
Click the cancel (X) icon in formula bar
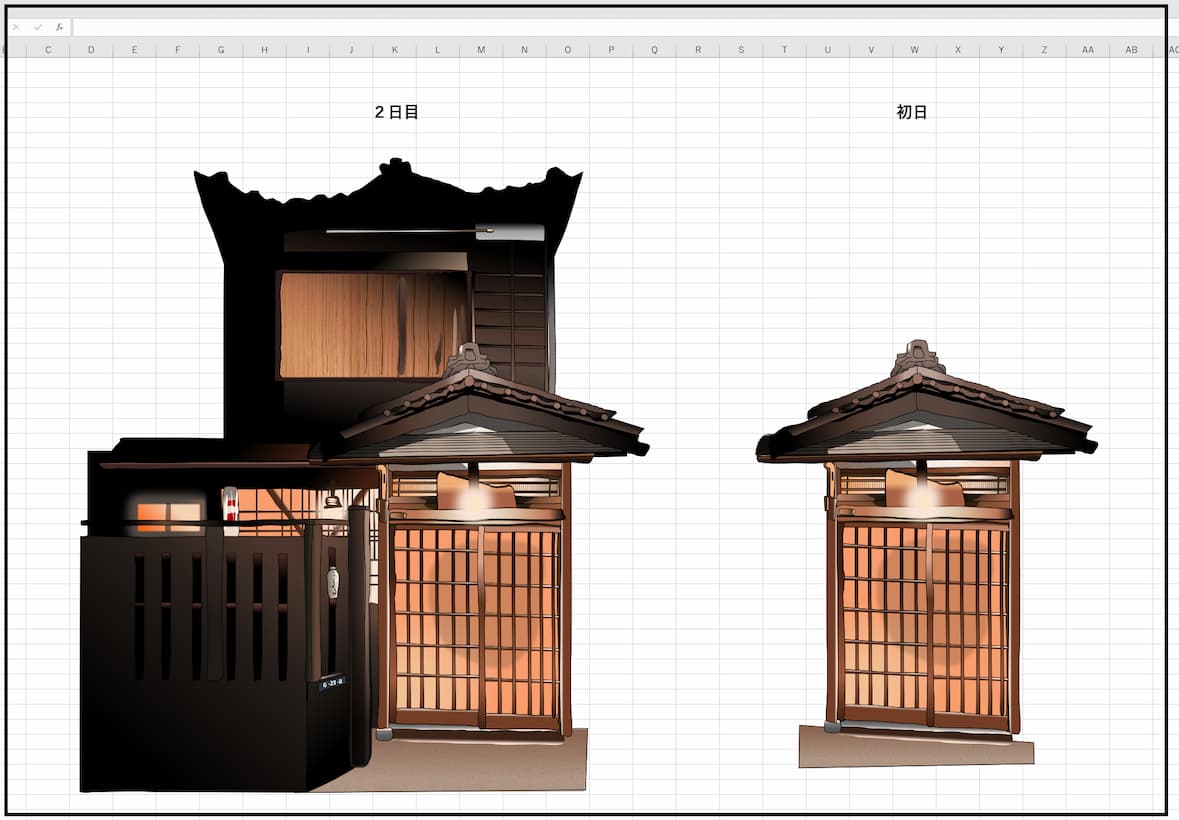pyautogui.click(x=16, y=28)
